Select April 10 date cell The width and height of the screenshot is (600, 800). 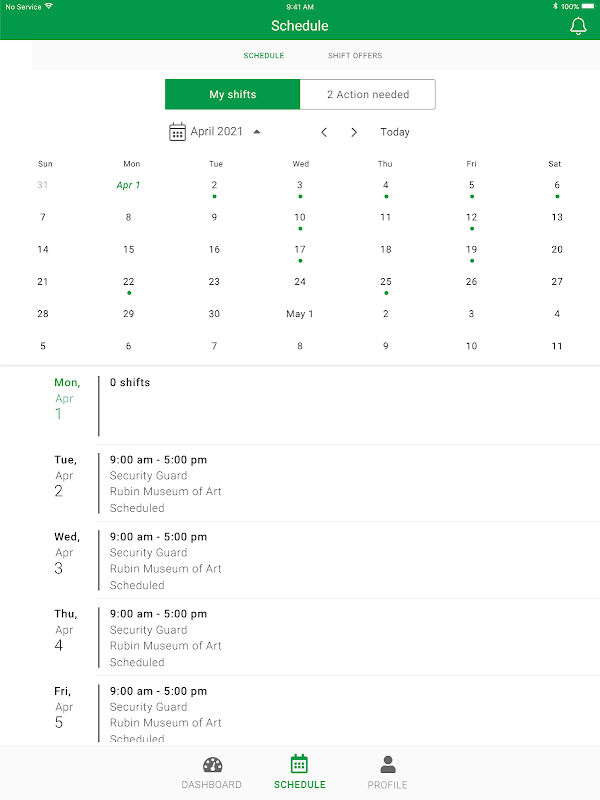(x=300, y=217)
